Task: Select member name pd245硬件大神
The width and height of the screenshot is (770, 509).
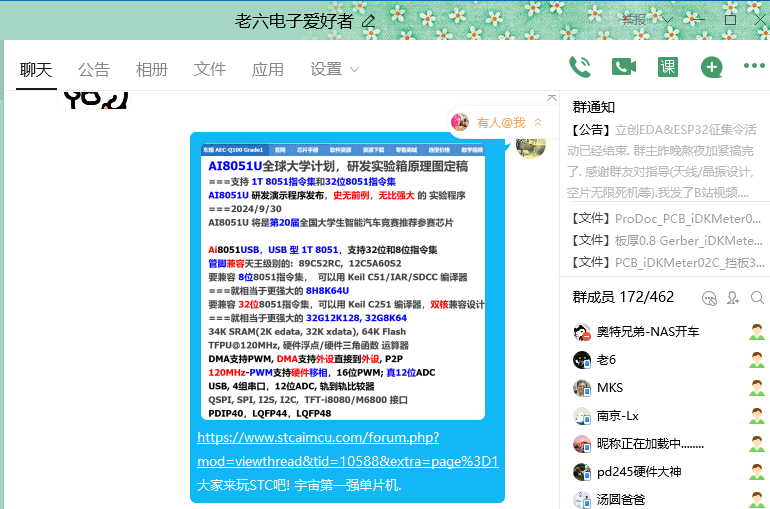Action: point(639,472)
